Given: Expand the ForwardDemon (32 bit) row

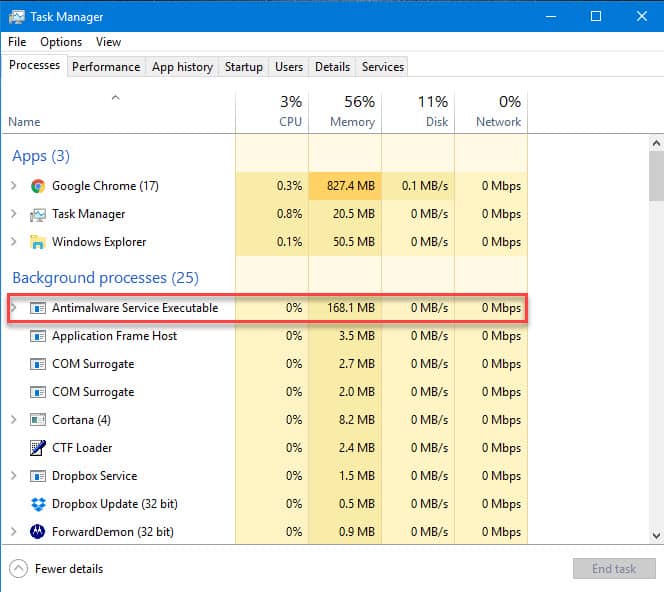Looking at the screenshot, I should point(14,531).
